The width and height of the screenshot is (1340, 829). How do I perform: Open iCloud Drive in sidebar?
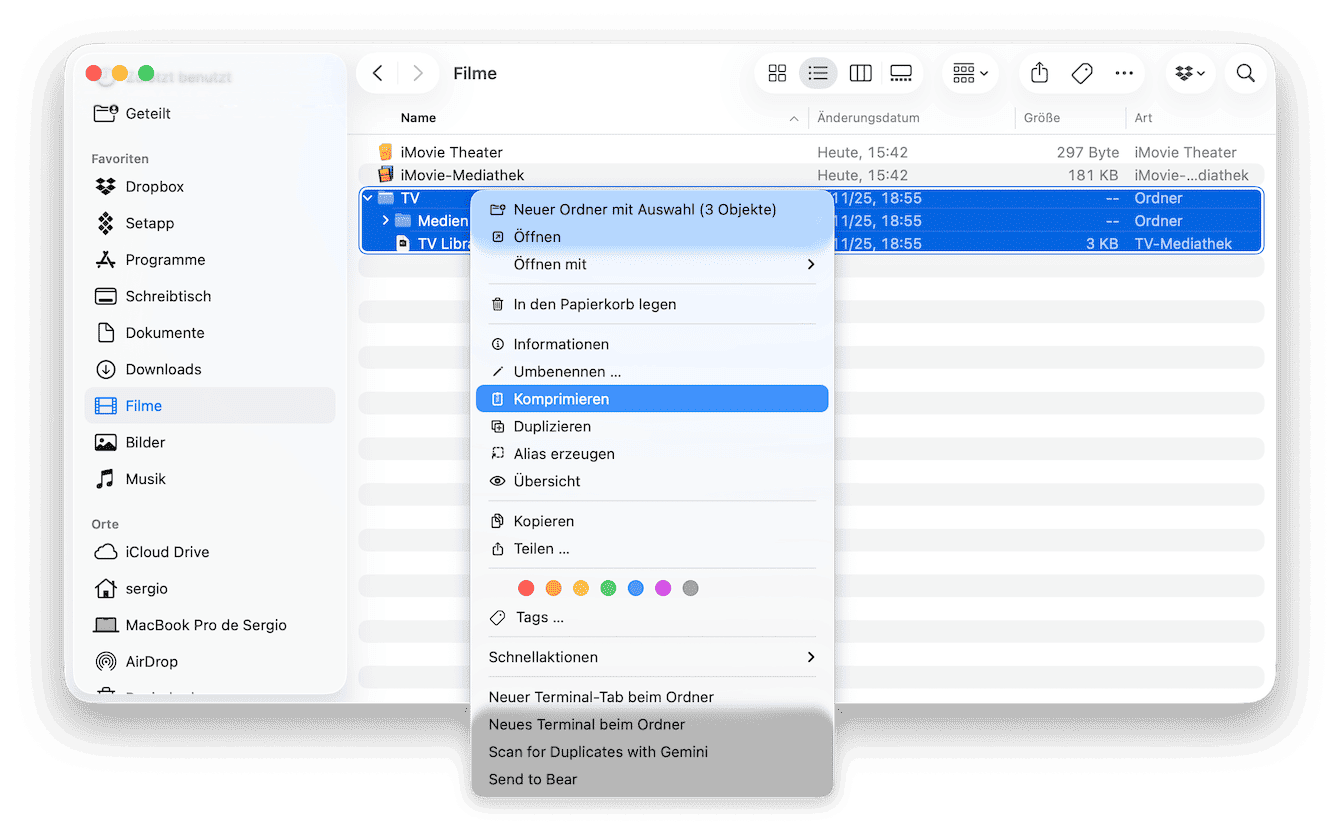point(167,552)
